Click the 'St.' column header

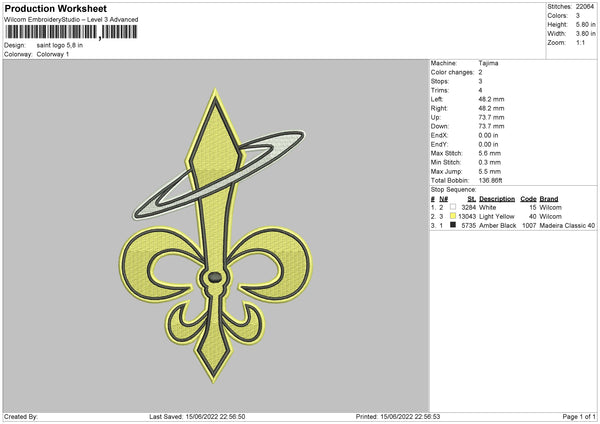pos(471,199)
